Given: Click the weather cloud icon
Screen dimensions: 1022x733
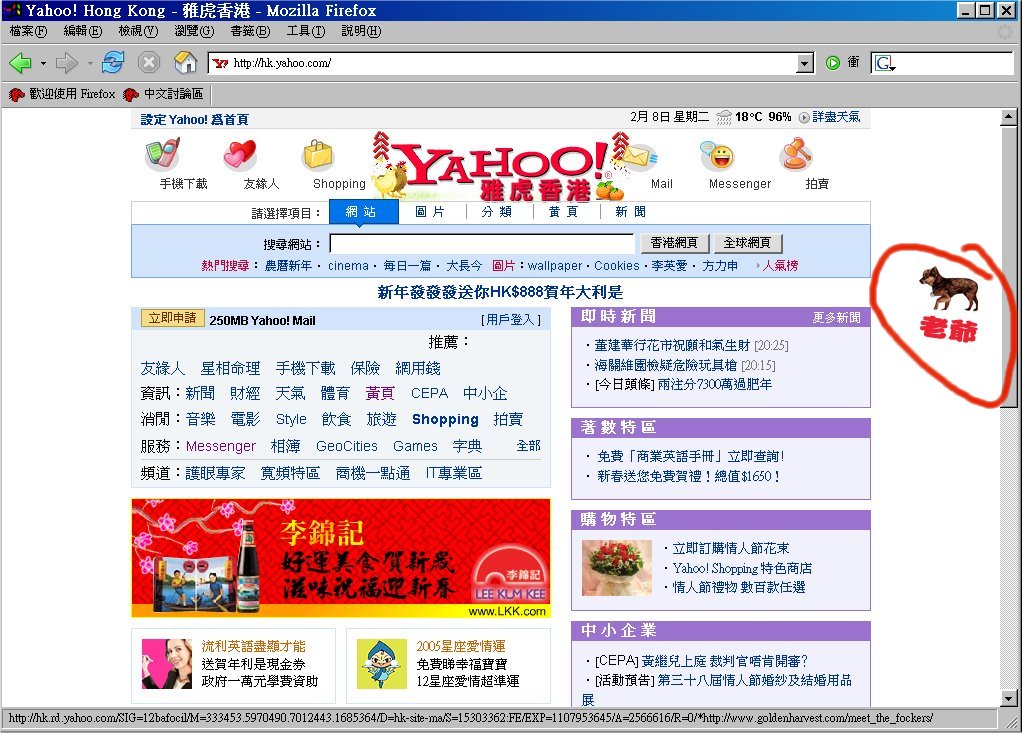Looking at the screenshot, I should click(723, 117).
